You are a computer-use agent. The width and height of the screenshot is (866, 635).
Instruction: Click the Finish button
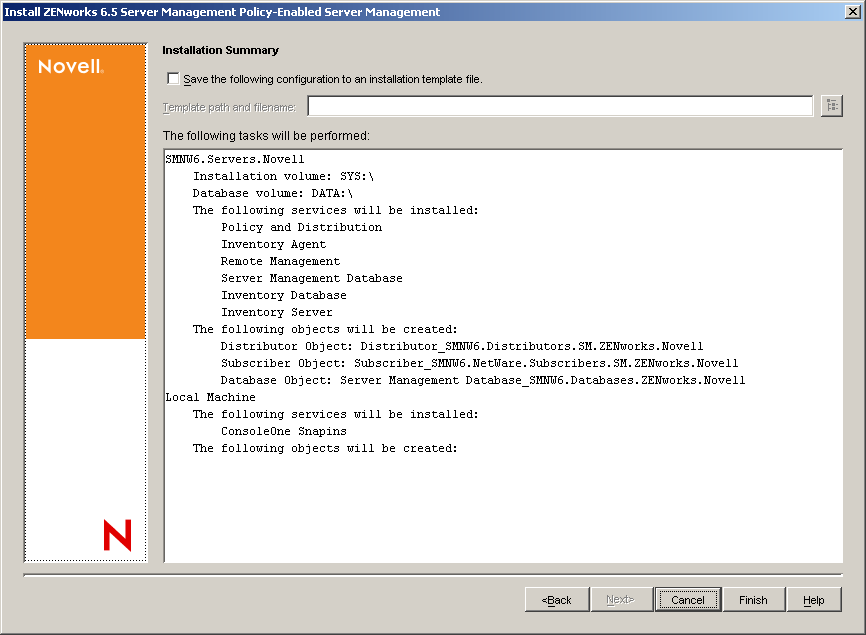[x=753, y=599]
